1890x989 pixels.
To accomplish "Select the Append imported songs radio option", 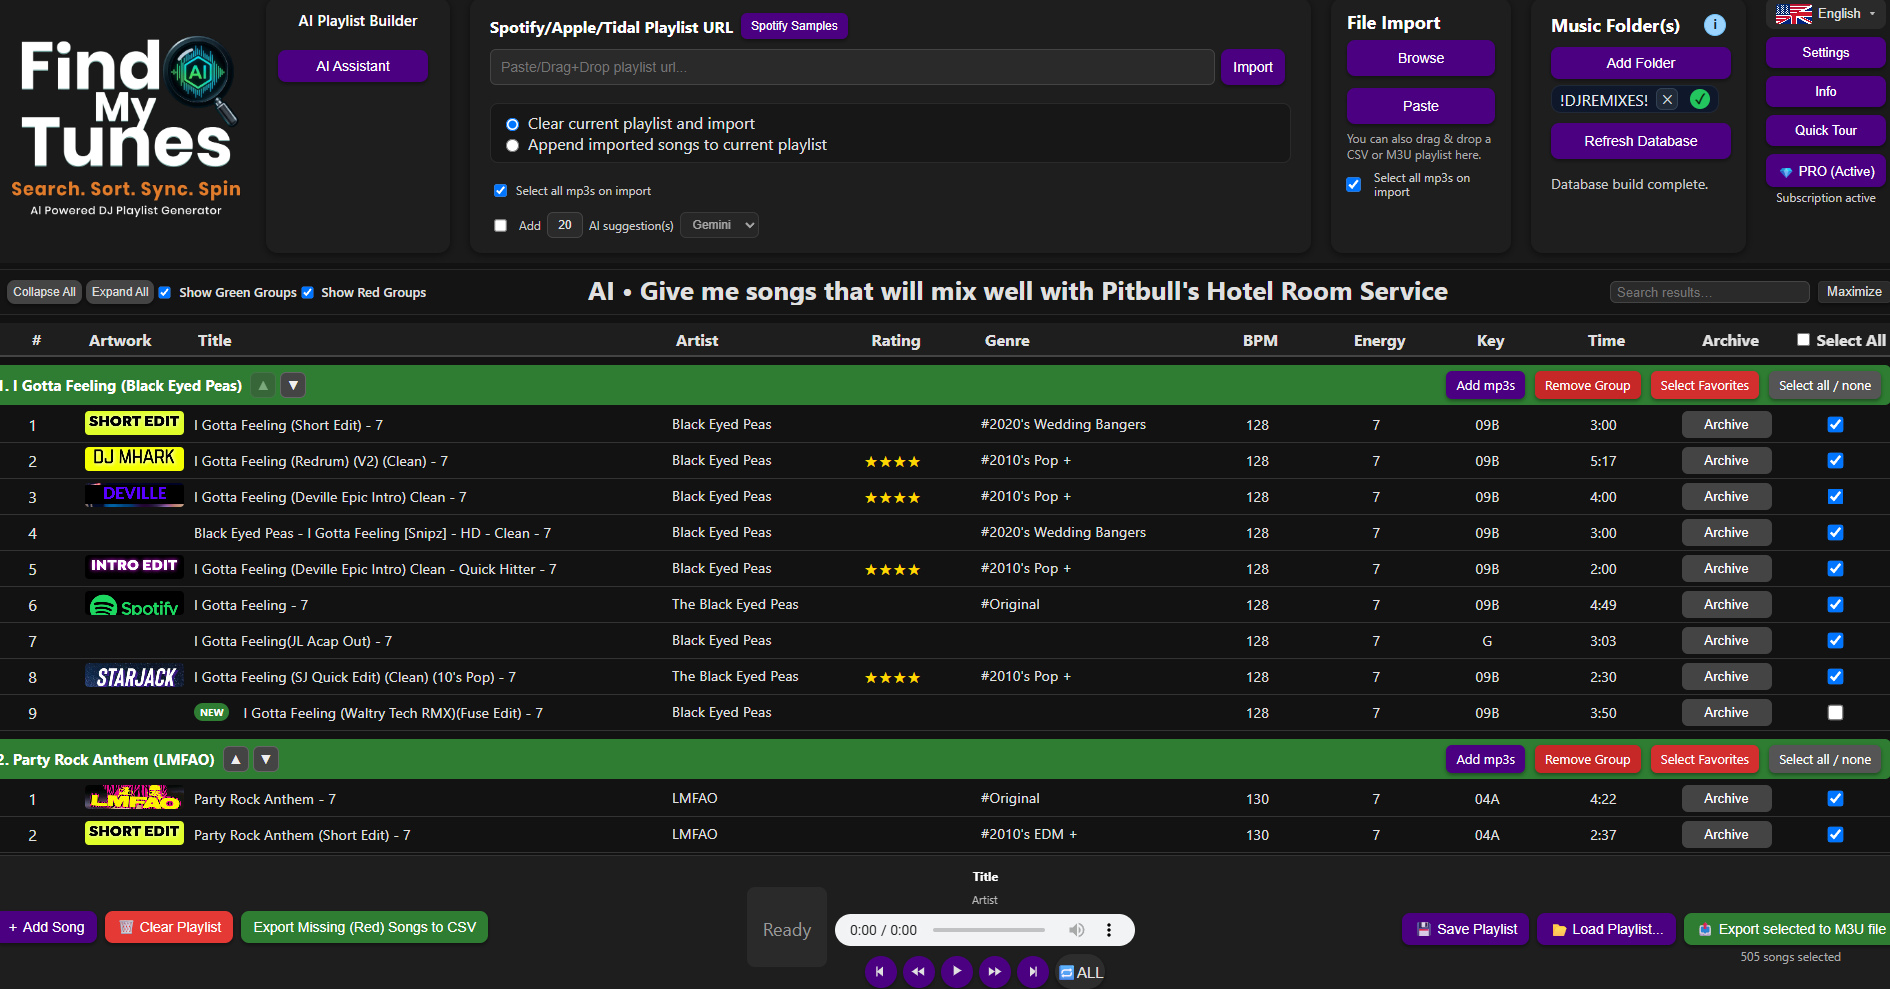I will coord(512,145).
